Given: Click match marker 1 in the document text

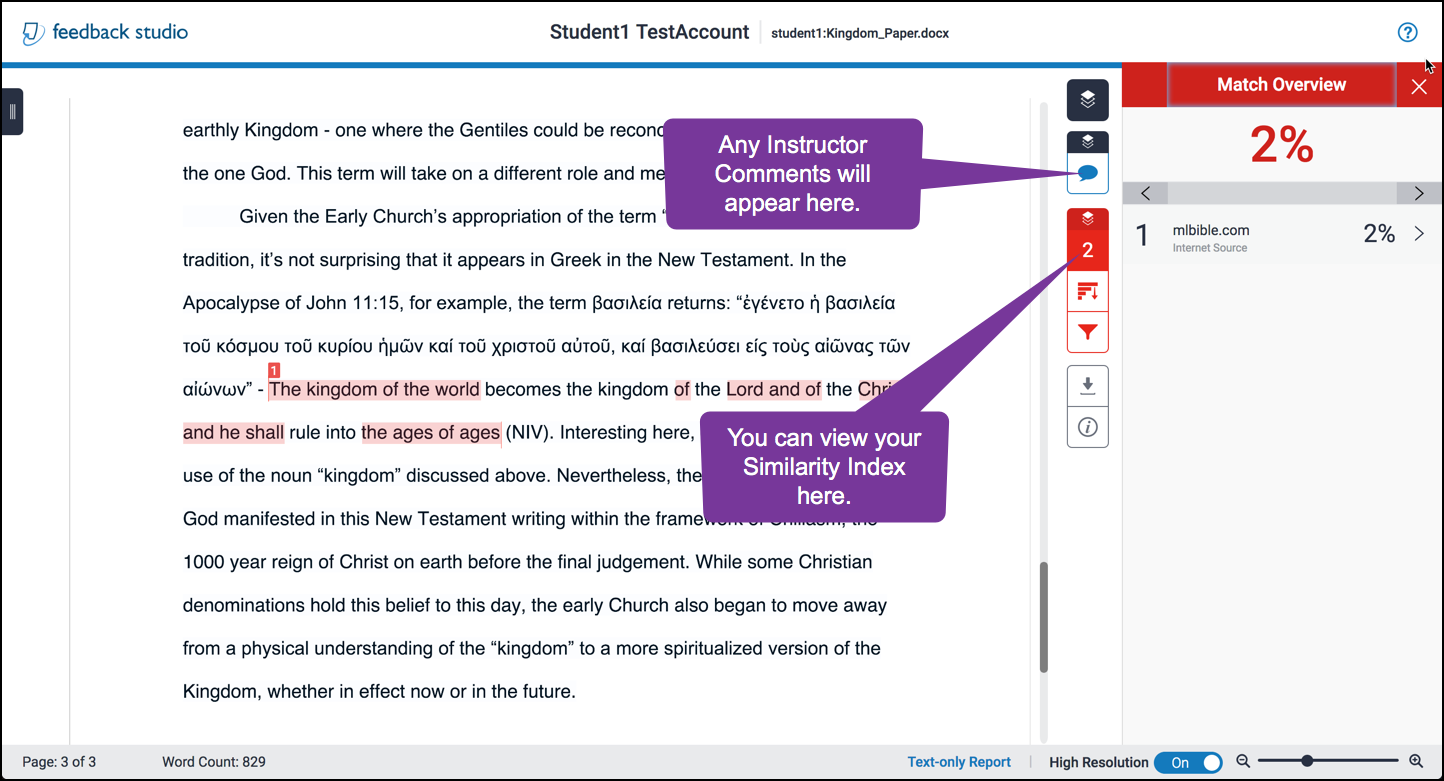Looking at the screenshot, I should (273, 371).
